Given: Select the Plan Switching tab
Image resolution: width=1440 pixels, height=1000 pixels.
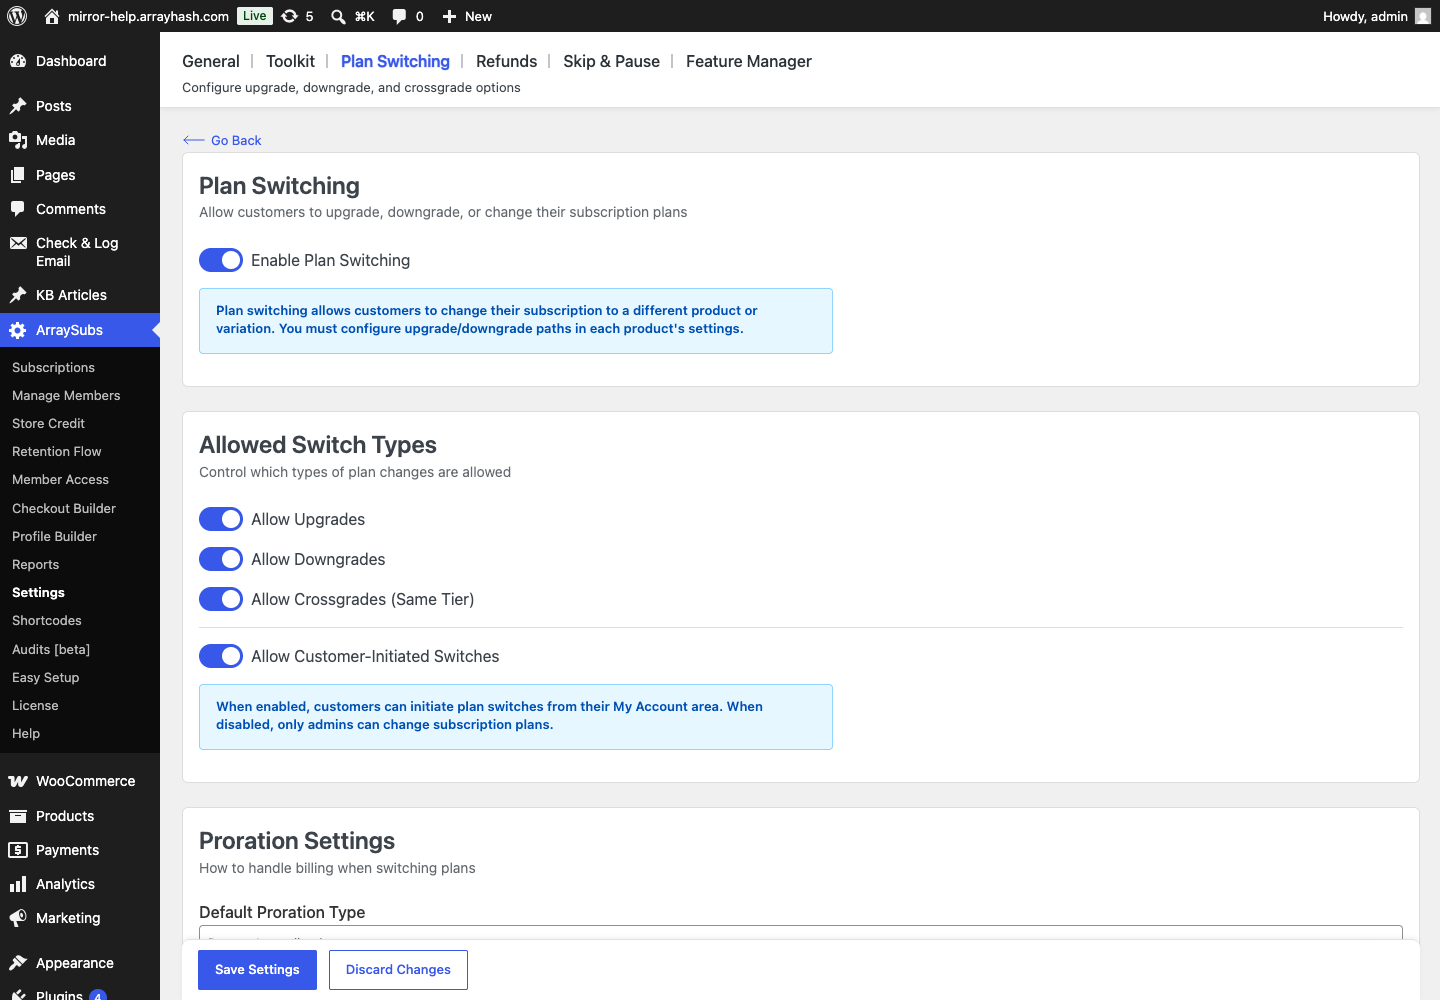Looking at the screenshot, I should click(395, 61).
